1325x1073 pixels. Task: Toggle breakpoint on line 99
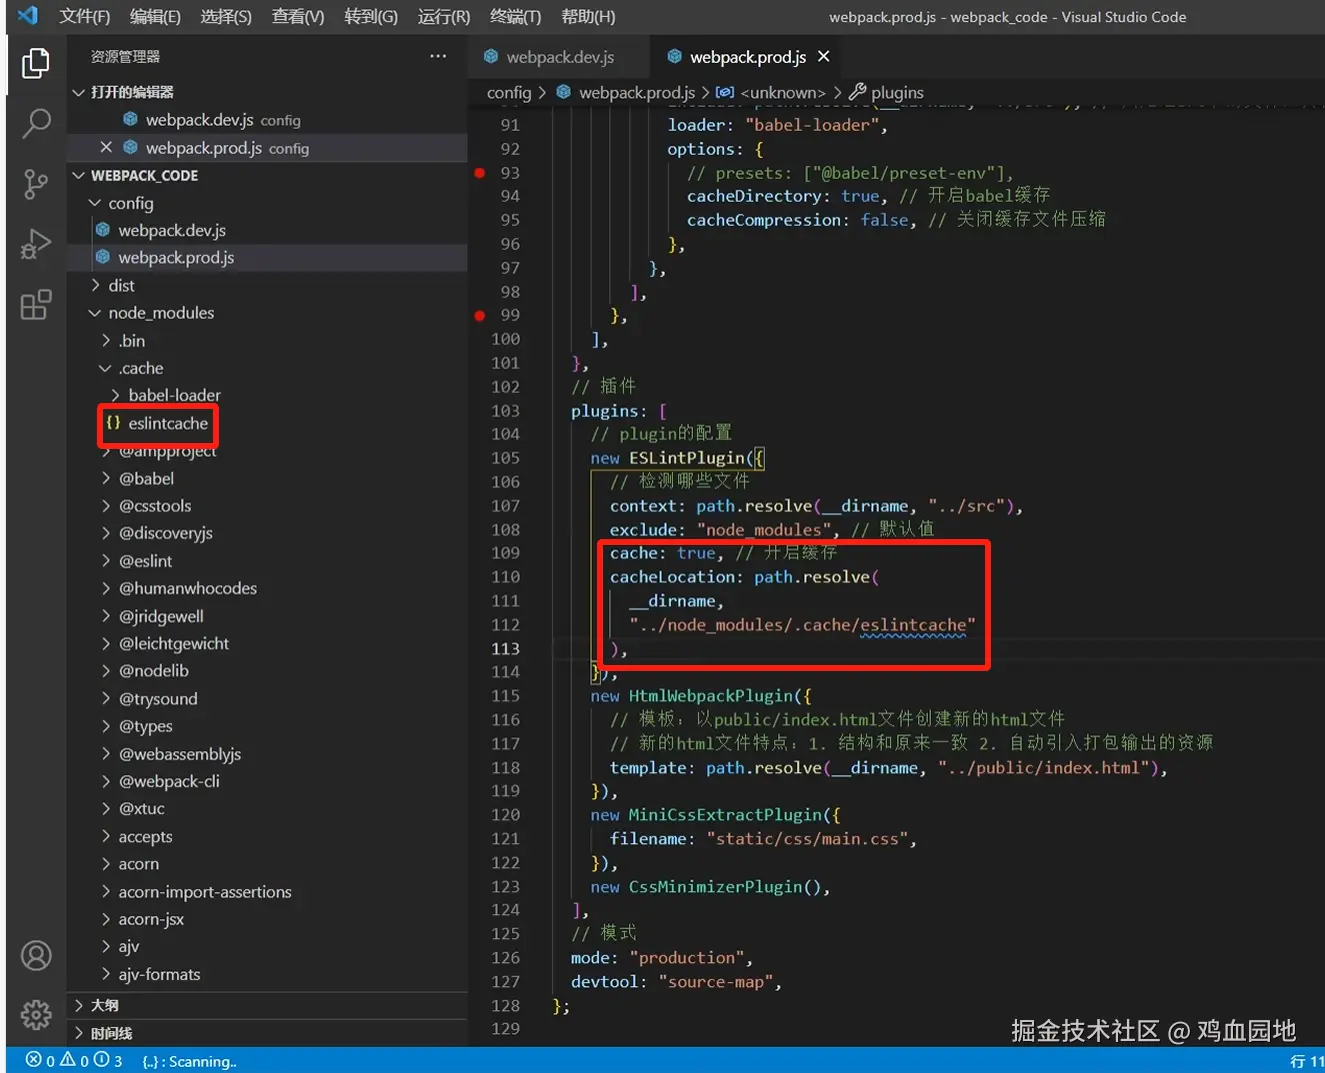tap(480, 315)
